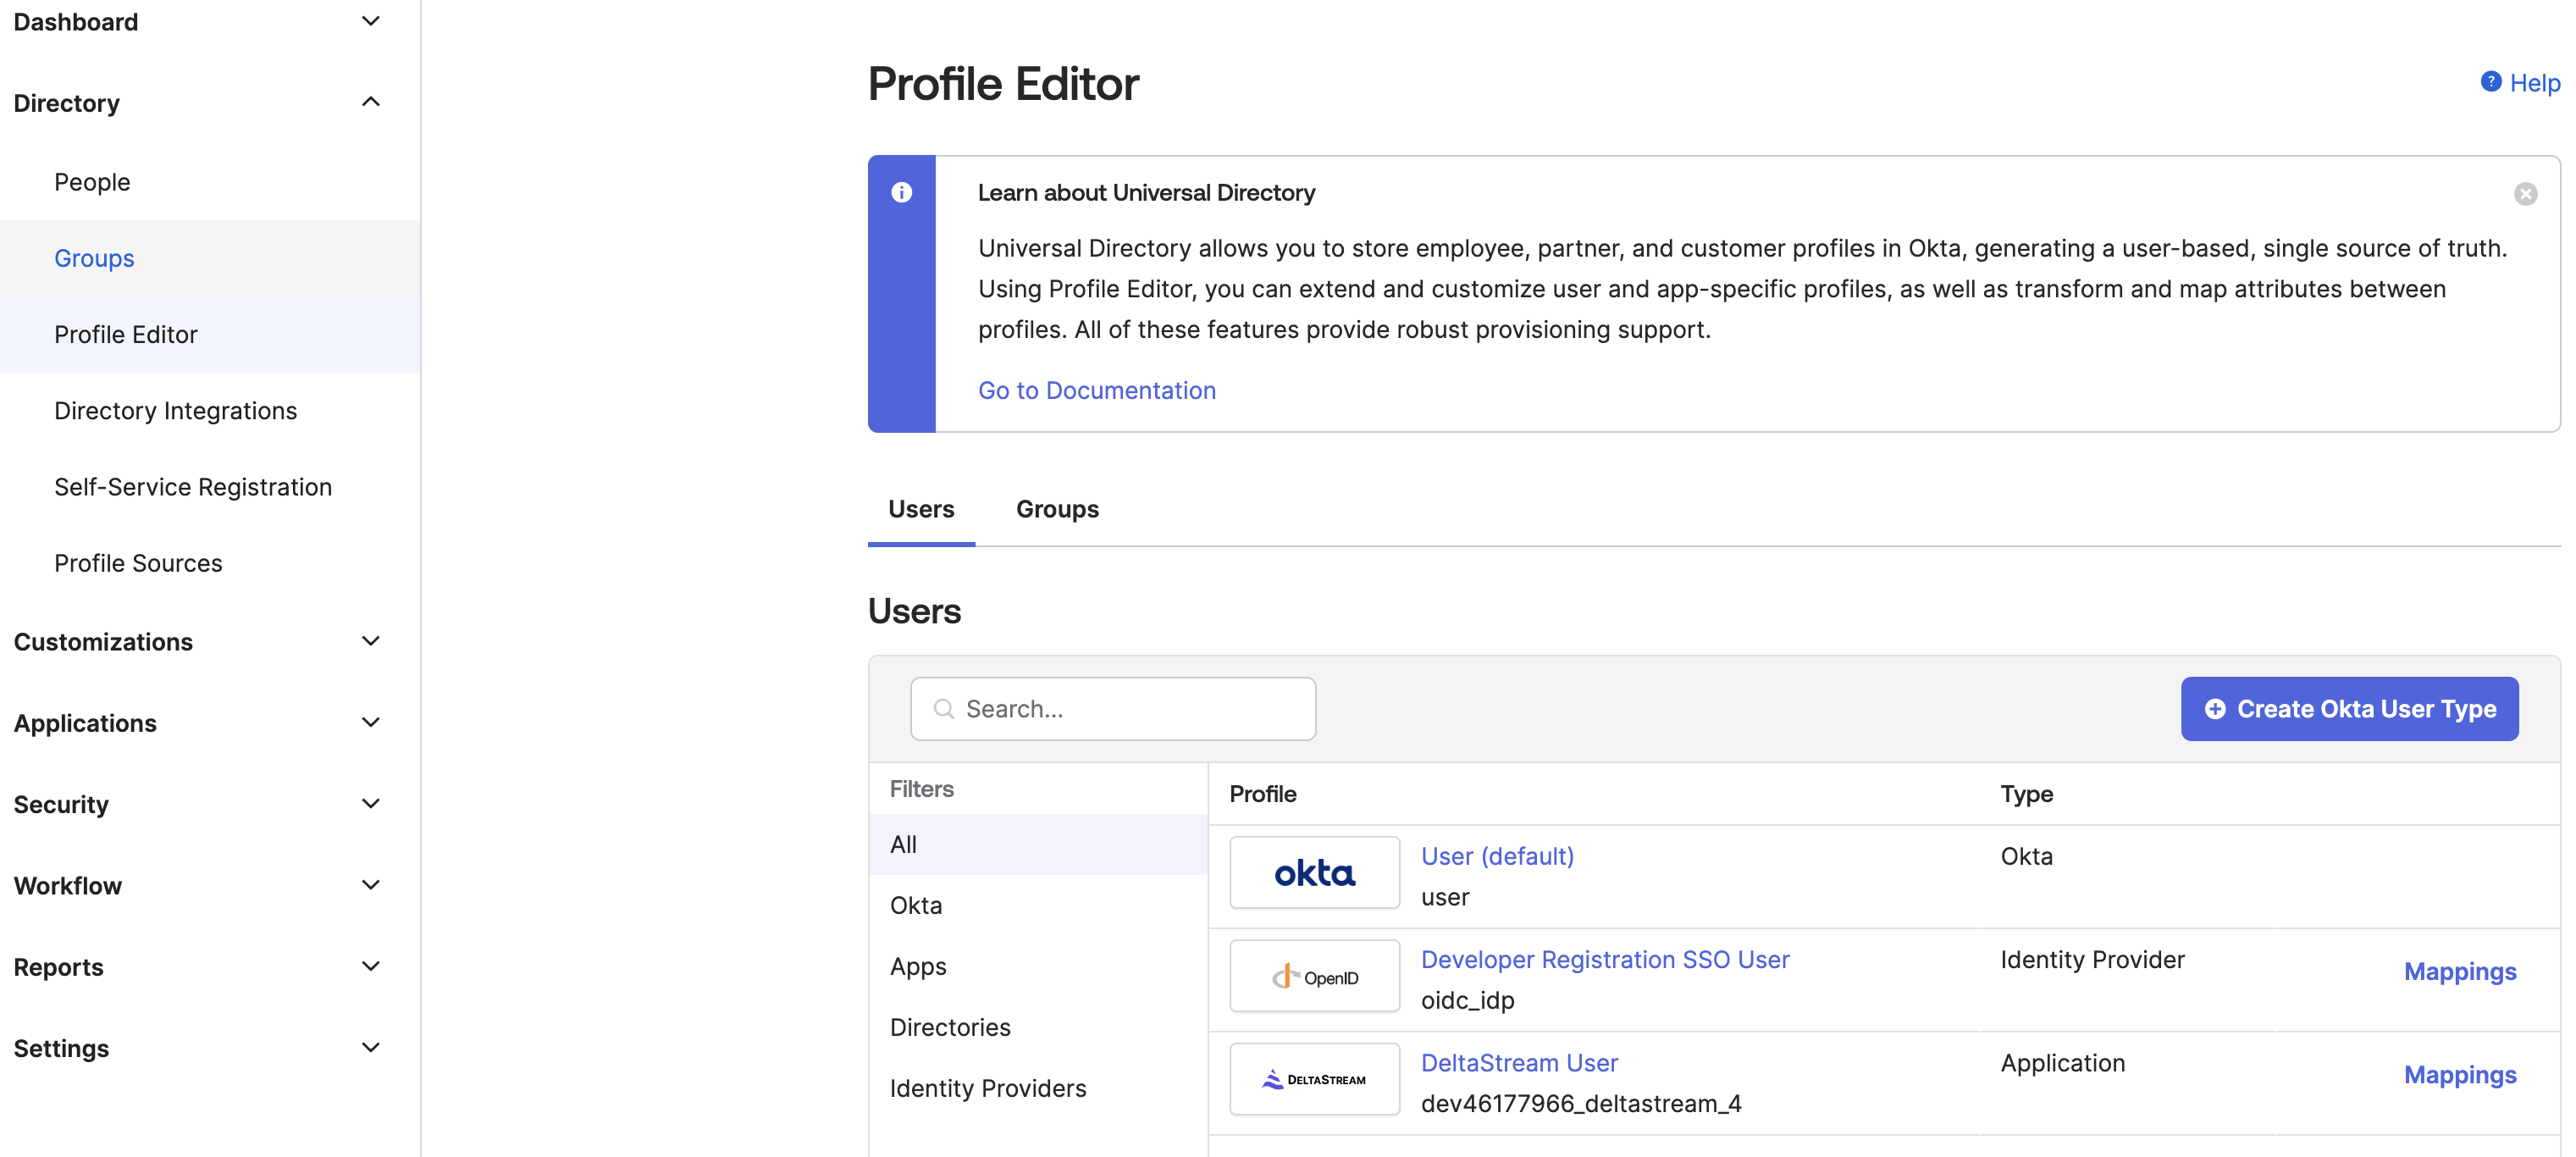Filter profiles by Apps
This screenshot has height=1157, width=2576.
[x=917, y=966]
